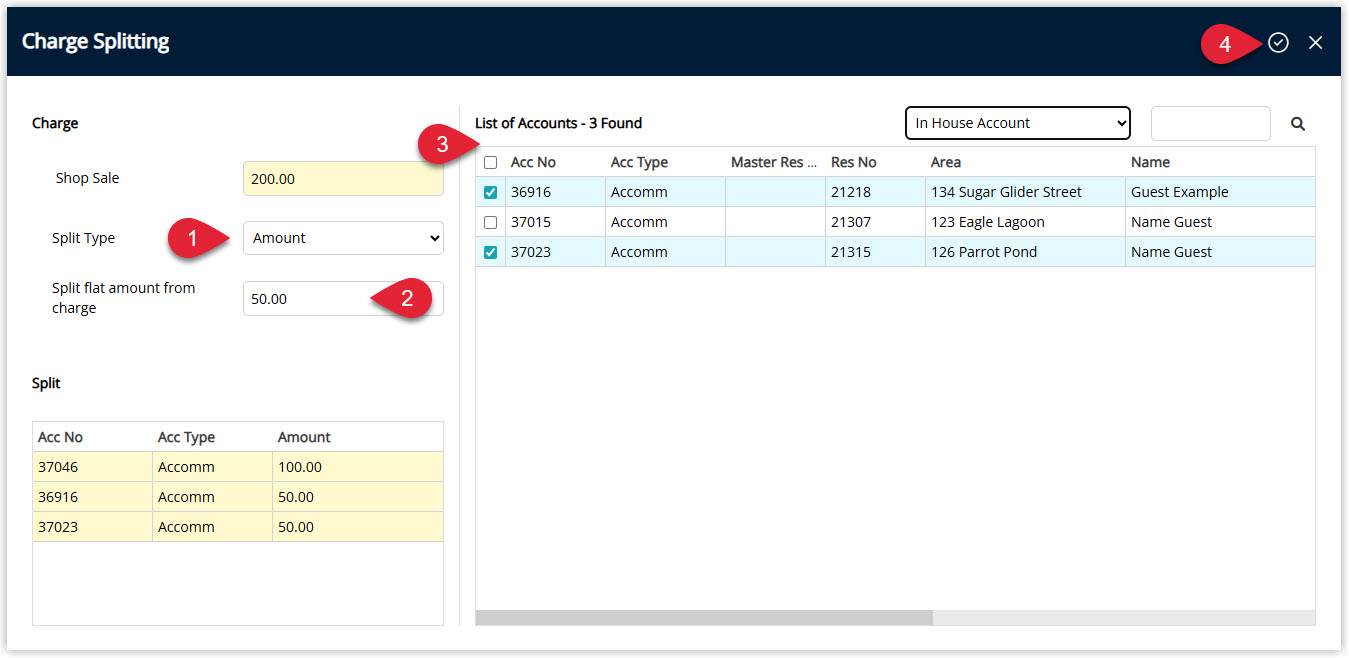1349x658 pixels.
Task: Sort accounts by Acc Type column header
Action: 639,162
